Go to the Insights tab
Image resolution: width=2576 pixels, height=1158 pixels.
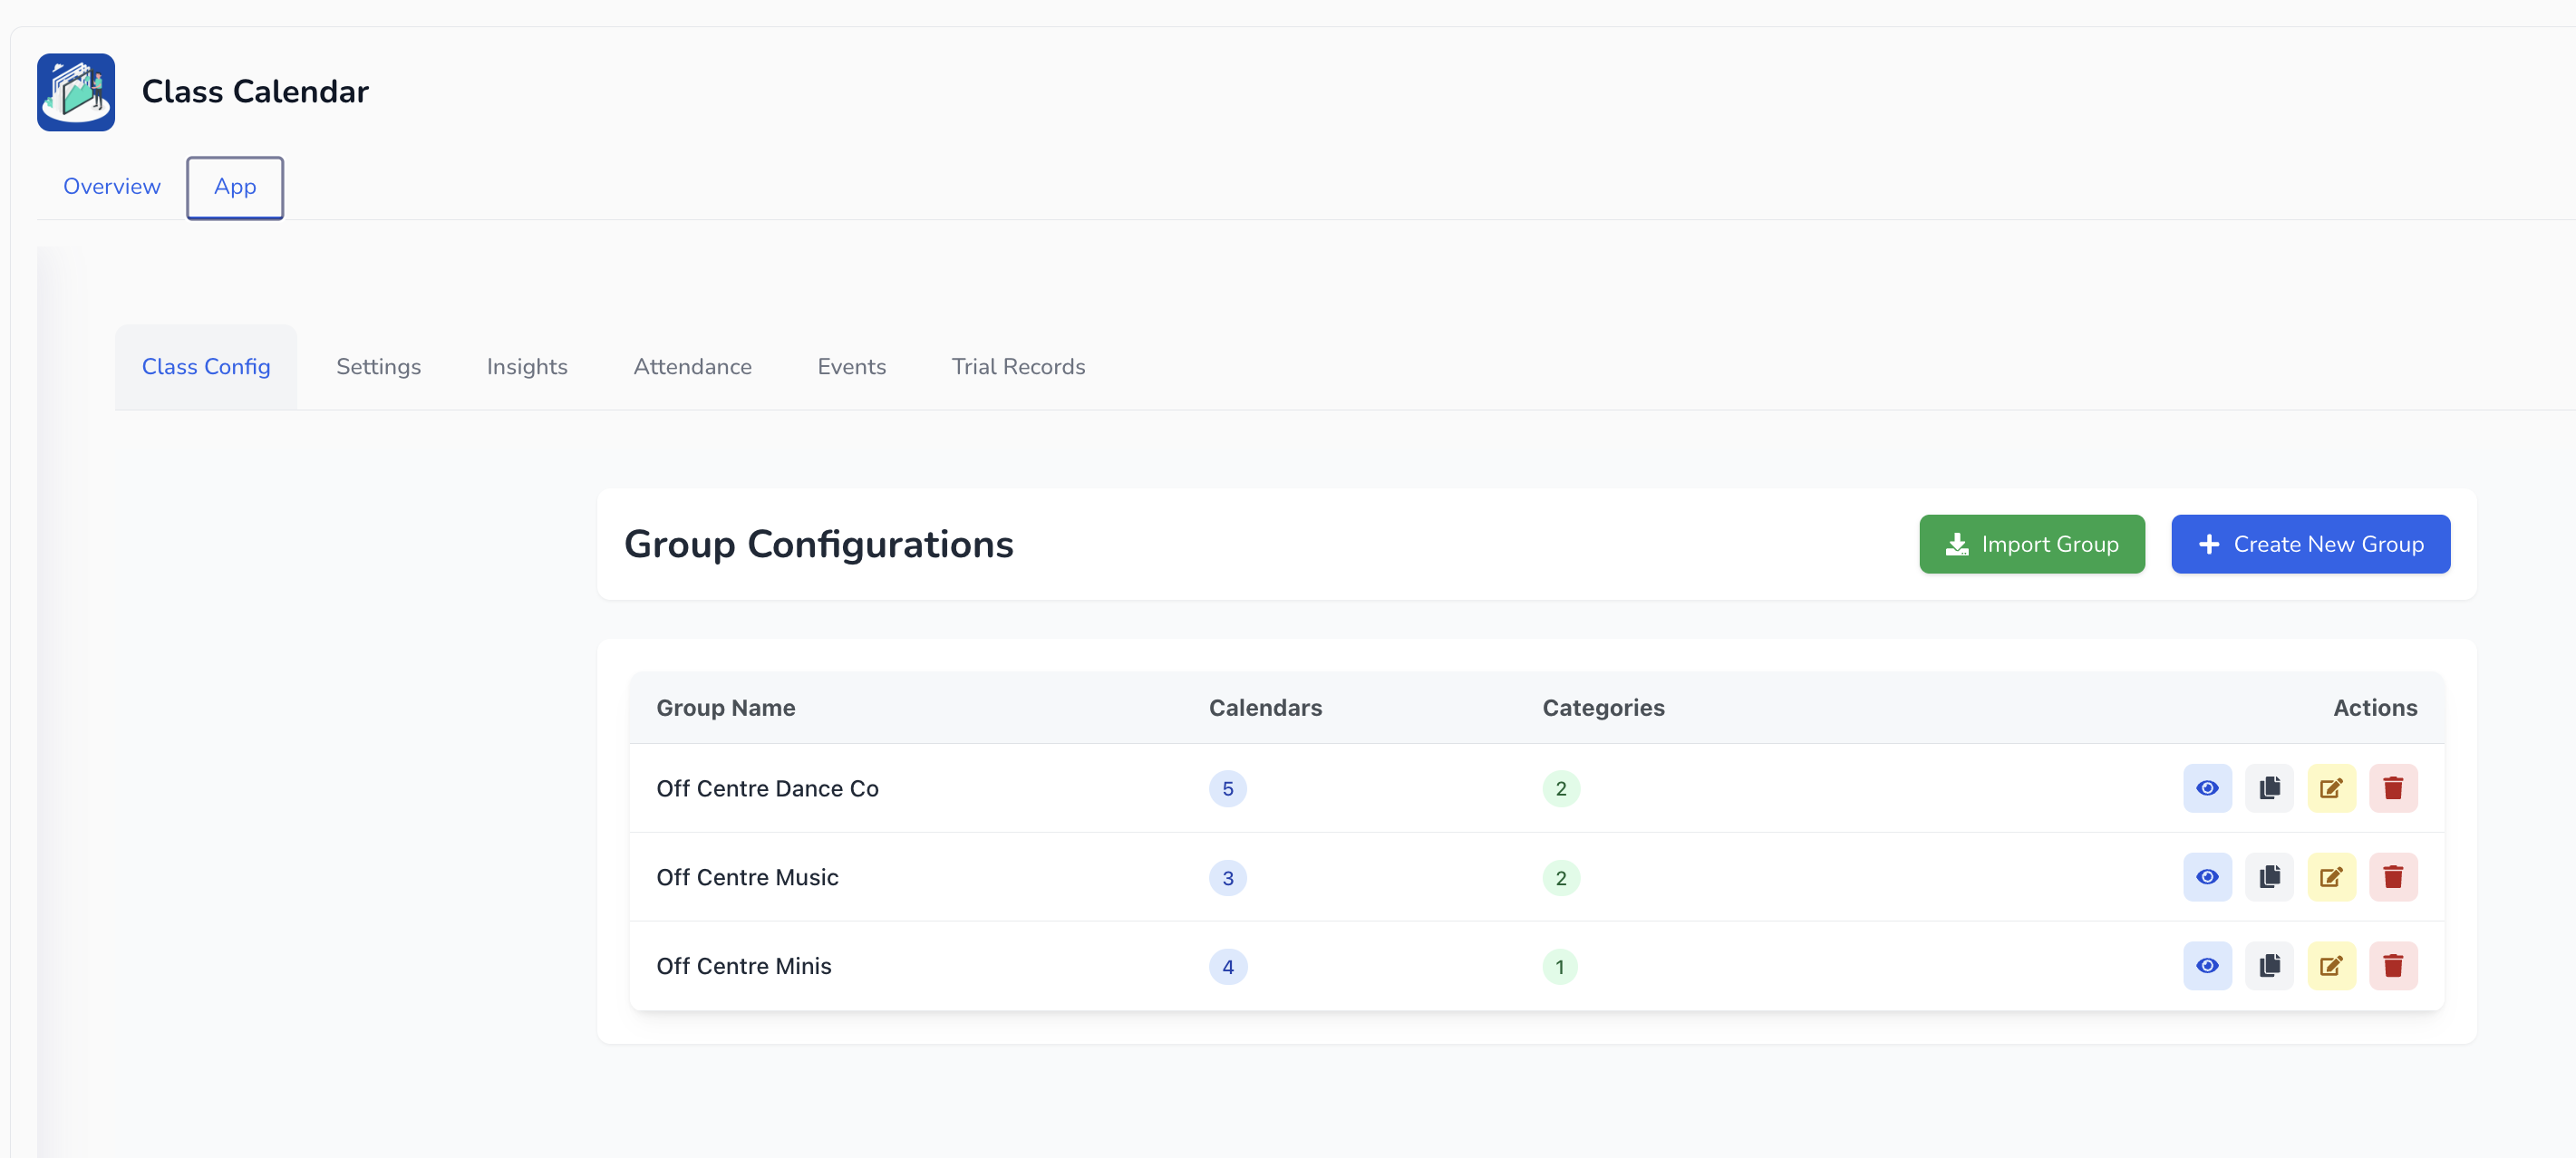click(x=527, y=367)
